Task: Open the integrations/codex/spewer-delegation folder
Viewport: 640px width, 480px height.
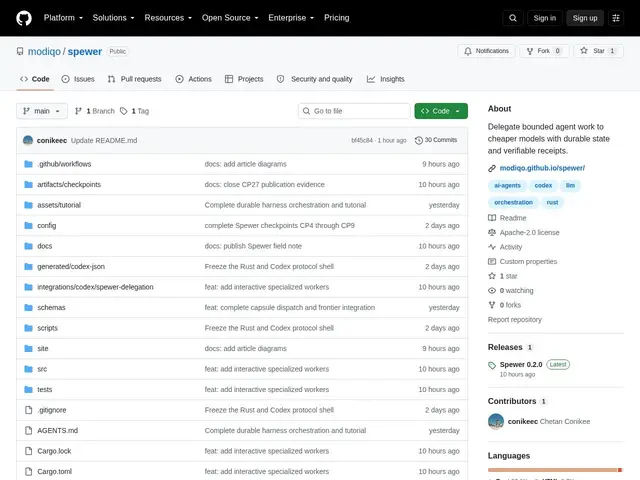Action: 96,287
